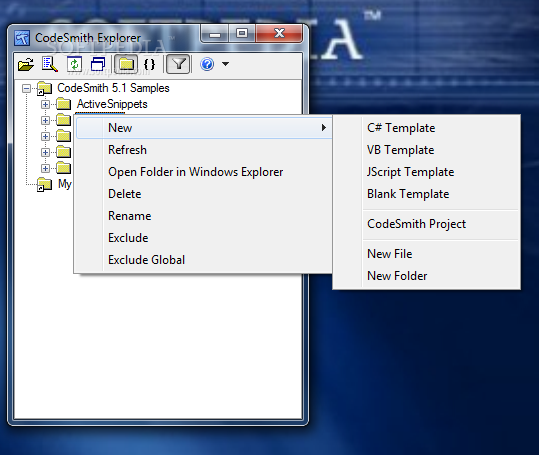Collapse the CodeSmith 5.1 Samples root node

coord(26,89)
